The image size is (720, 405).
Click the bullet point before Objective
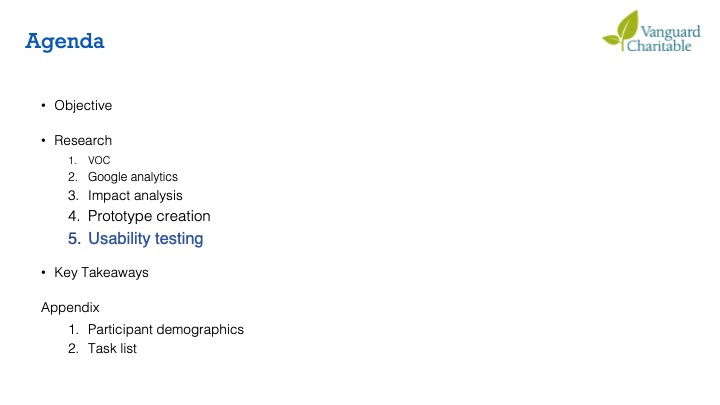[x=44, y=106]
